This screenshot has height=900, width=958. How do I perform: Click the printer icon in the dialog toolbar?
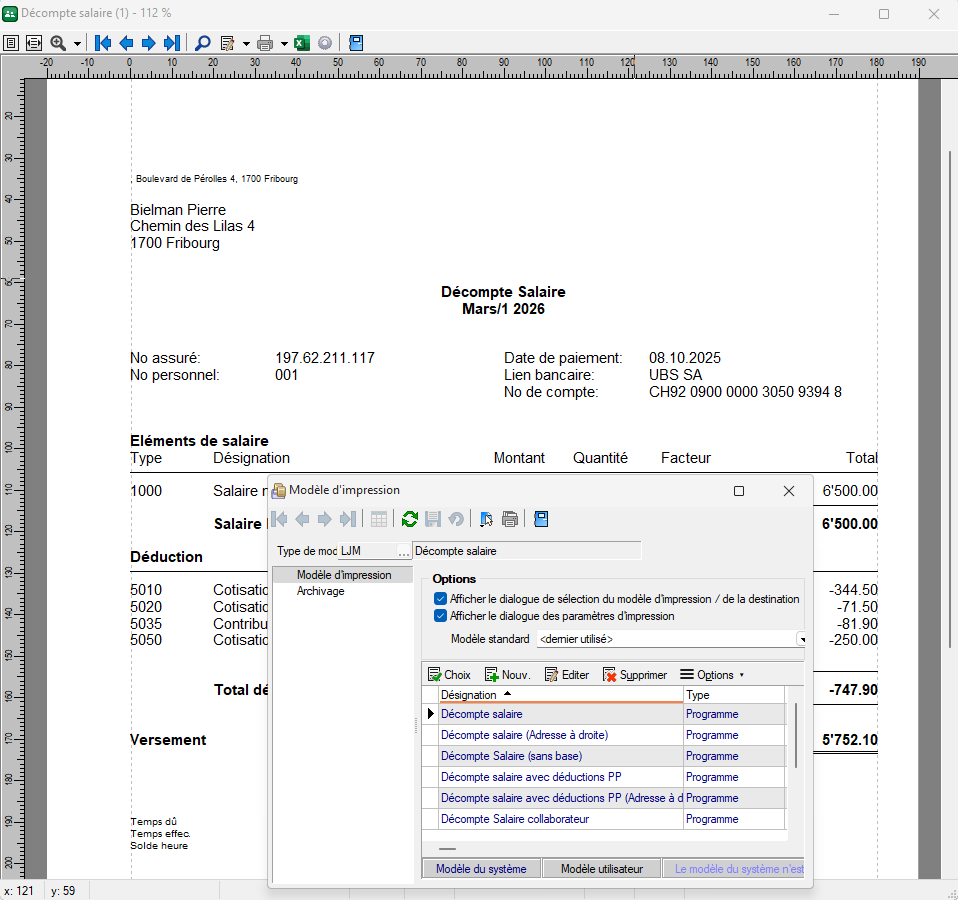tap(510, 519)
